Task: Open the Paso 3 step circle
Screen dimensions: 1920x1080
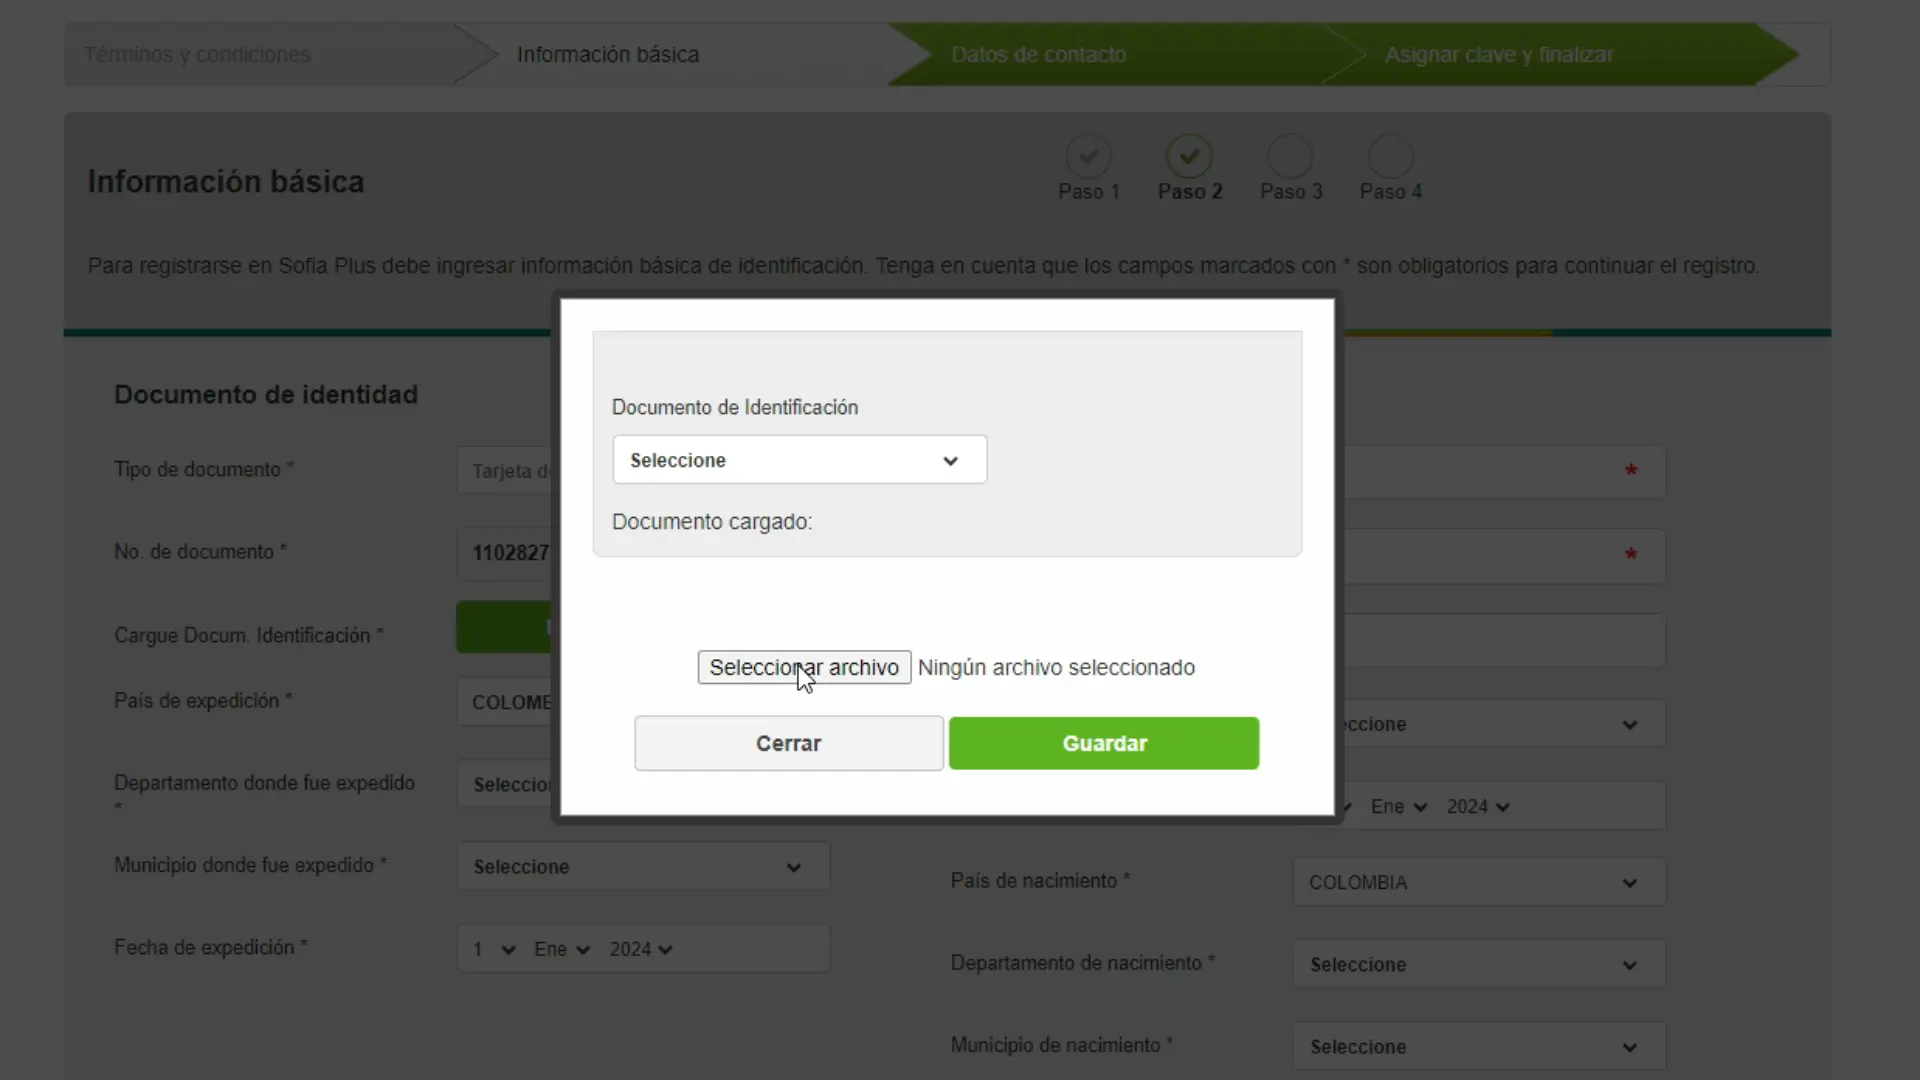Action: pos(1291,155)
